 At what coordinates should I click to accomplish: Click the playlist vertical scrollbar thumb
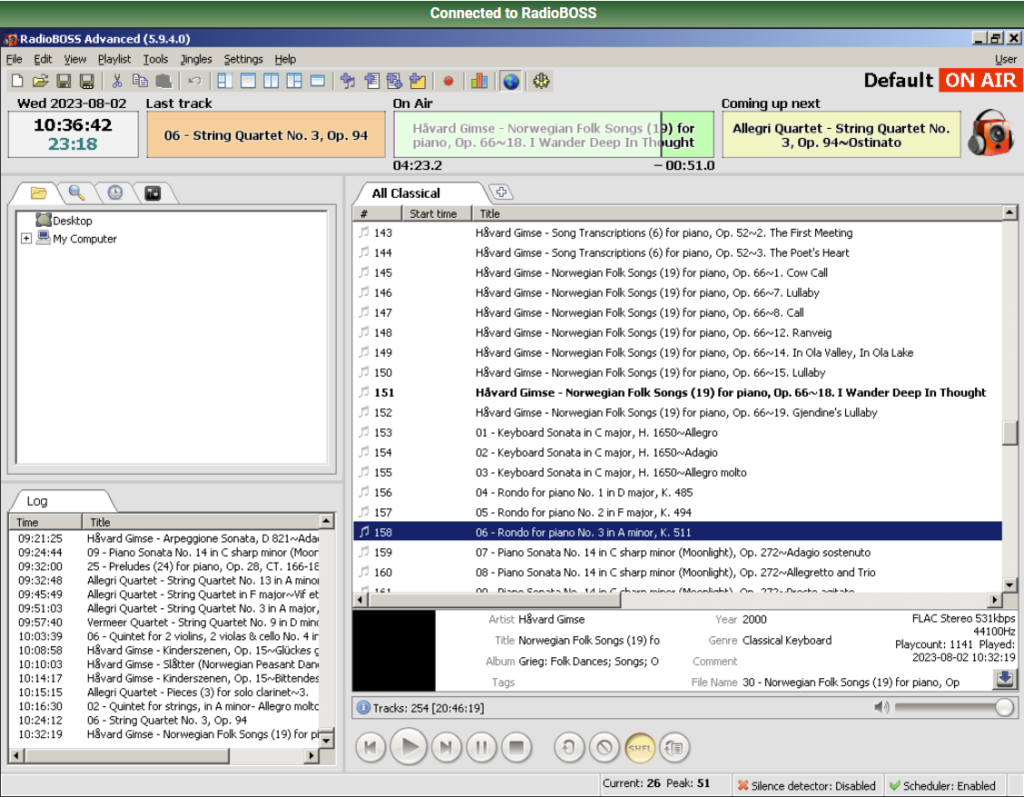(x=1010, y=433)
